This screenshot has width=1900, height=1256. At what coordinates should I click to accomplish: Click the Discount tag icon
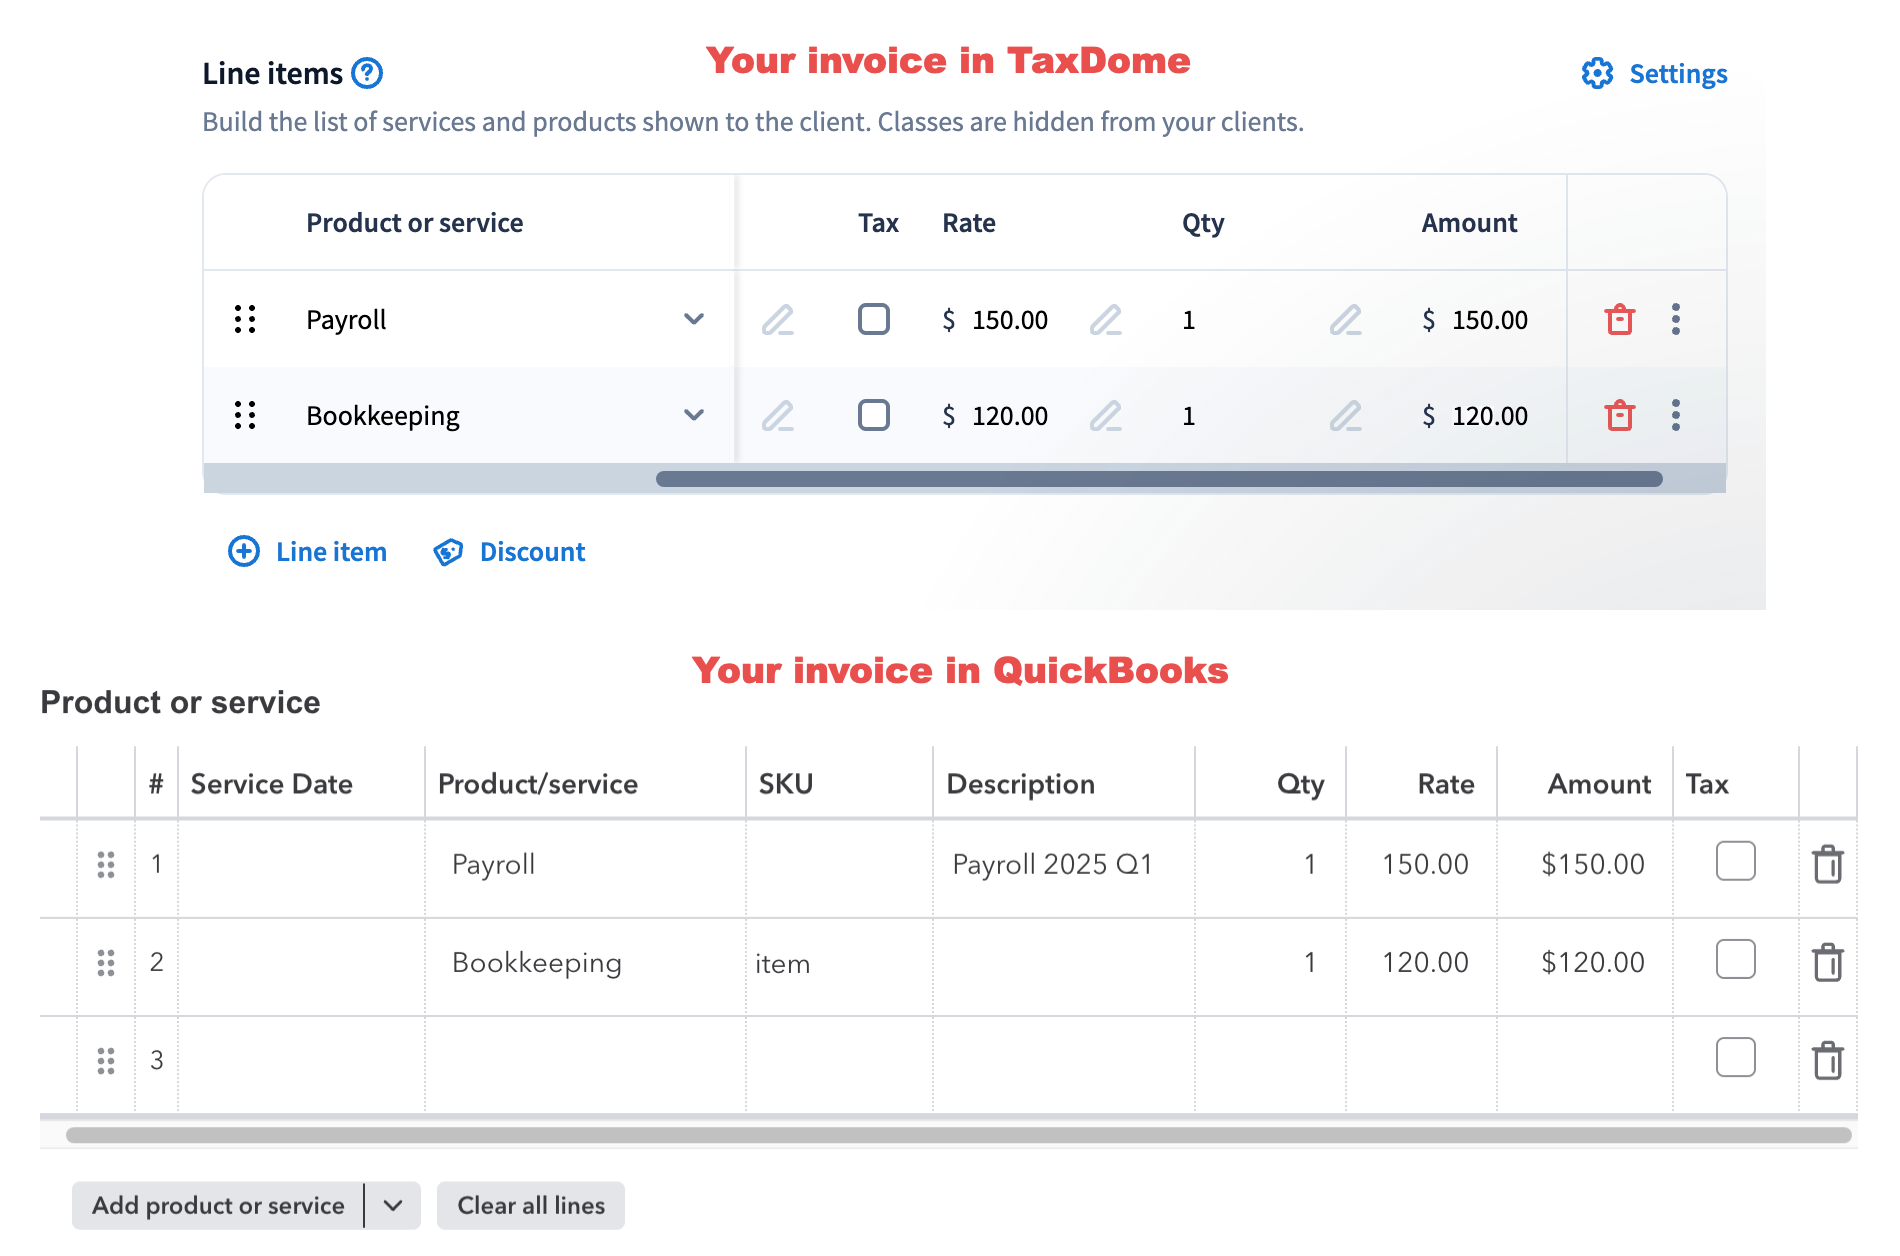coord(448,552)
